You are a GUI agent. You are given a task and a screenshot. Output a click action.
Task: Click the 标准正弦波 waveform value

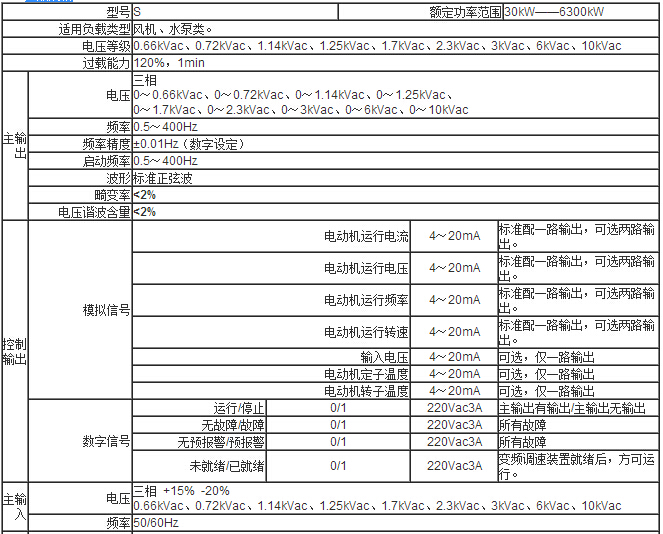click(163, 178)
